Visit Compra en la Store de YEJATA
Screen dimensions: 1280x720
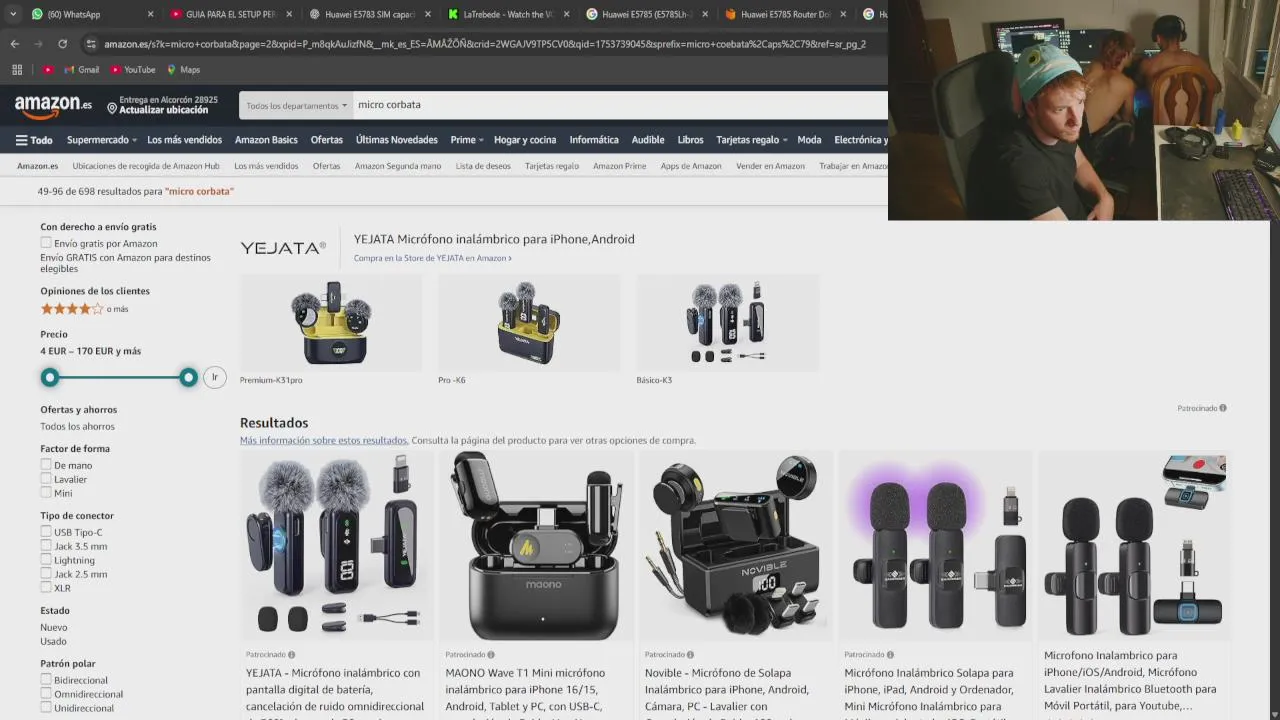point(432,258)
